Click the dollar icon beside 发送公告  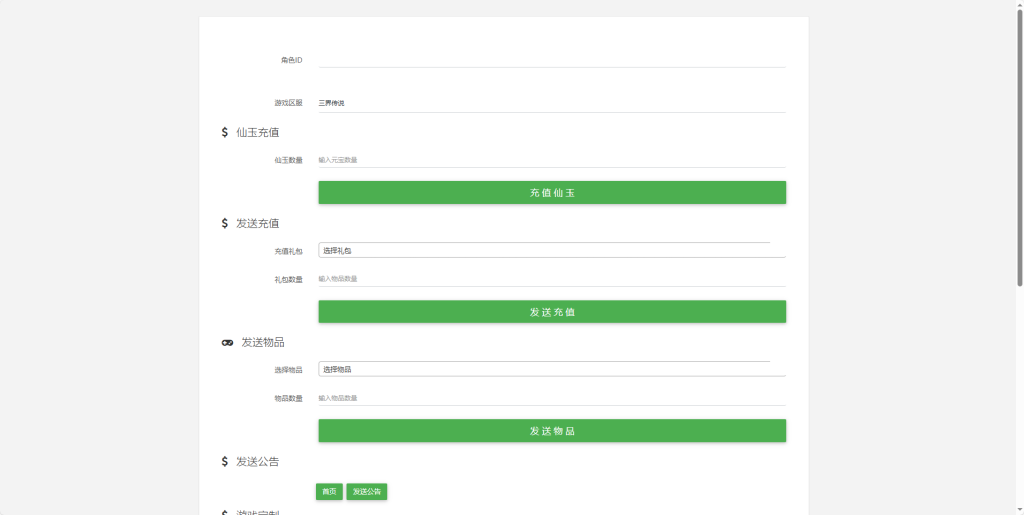click(x=225, y=461)
